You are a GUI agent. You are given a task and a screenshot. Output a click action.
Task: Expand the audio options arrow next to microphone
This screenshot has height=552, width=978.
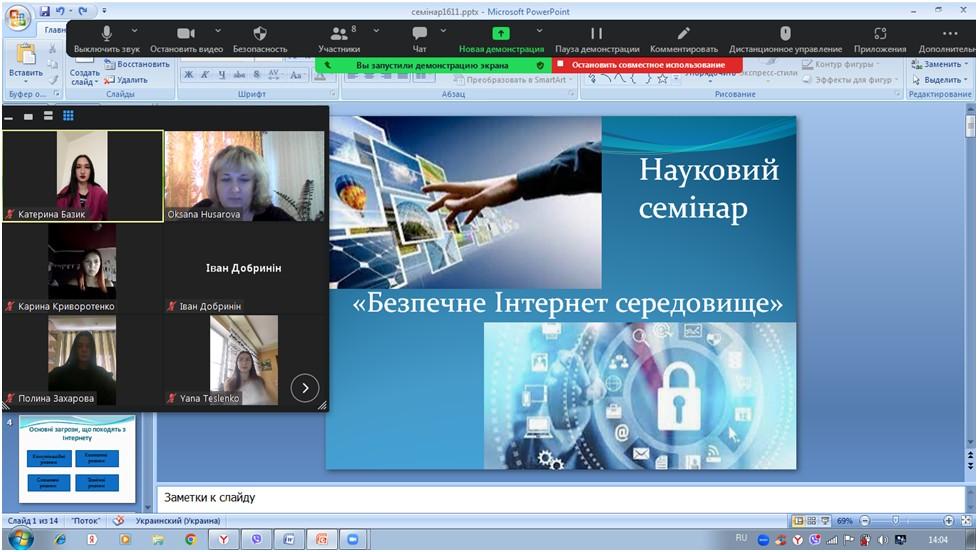(x=136, y=30)
